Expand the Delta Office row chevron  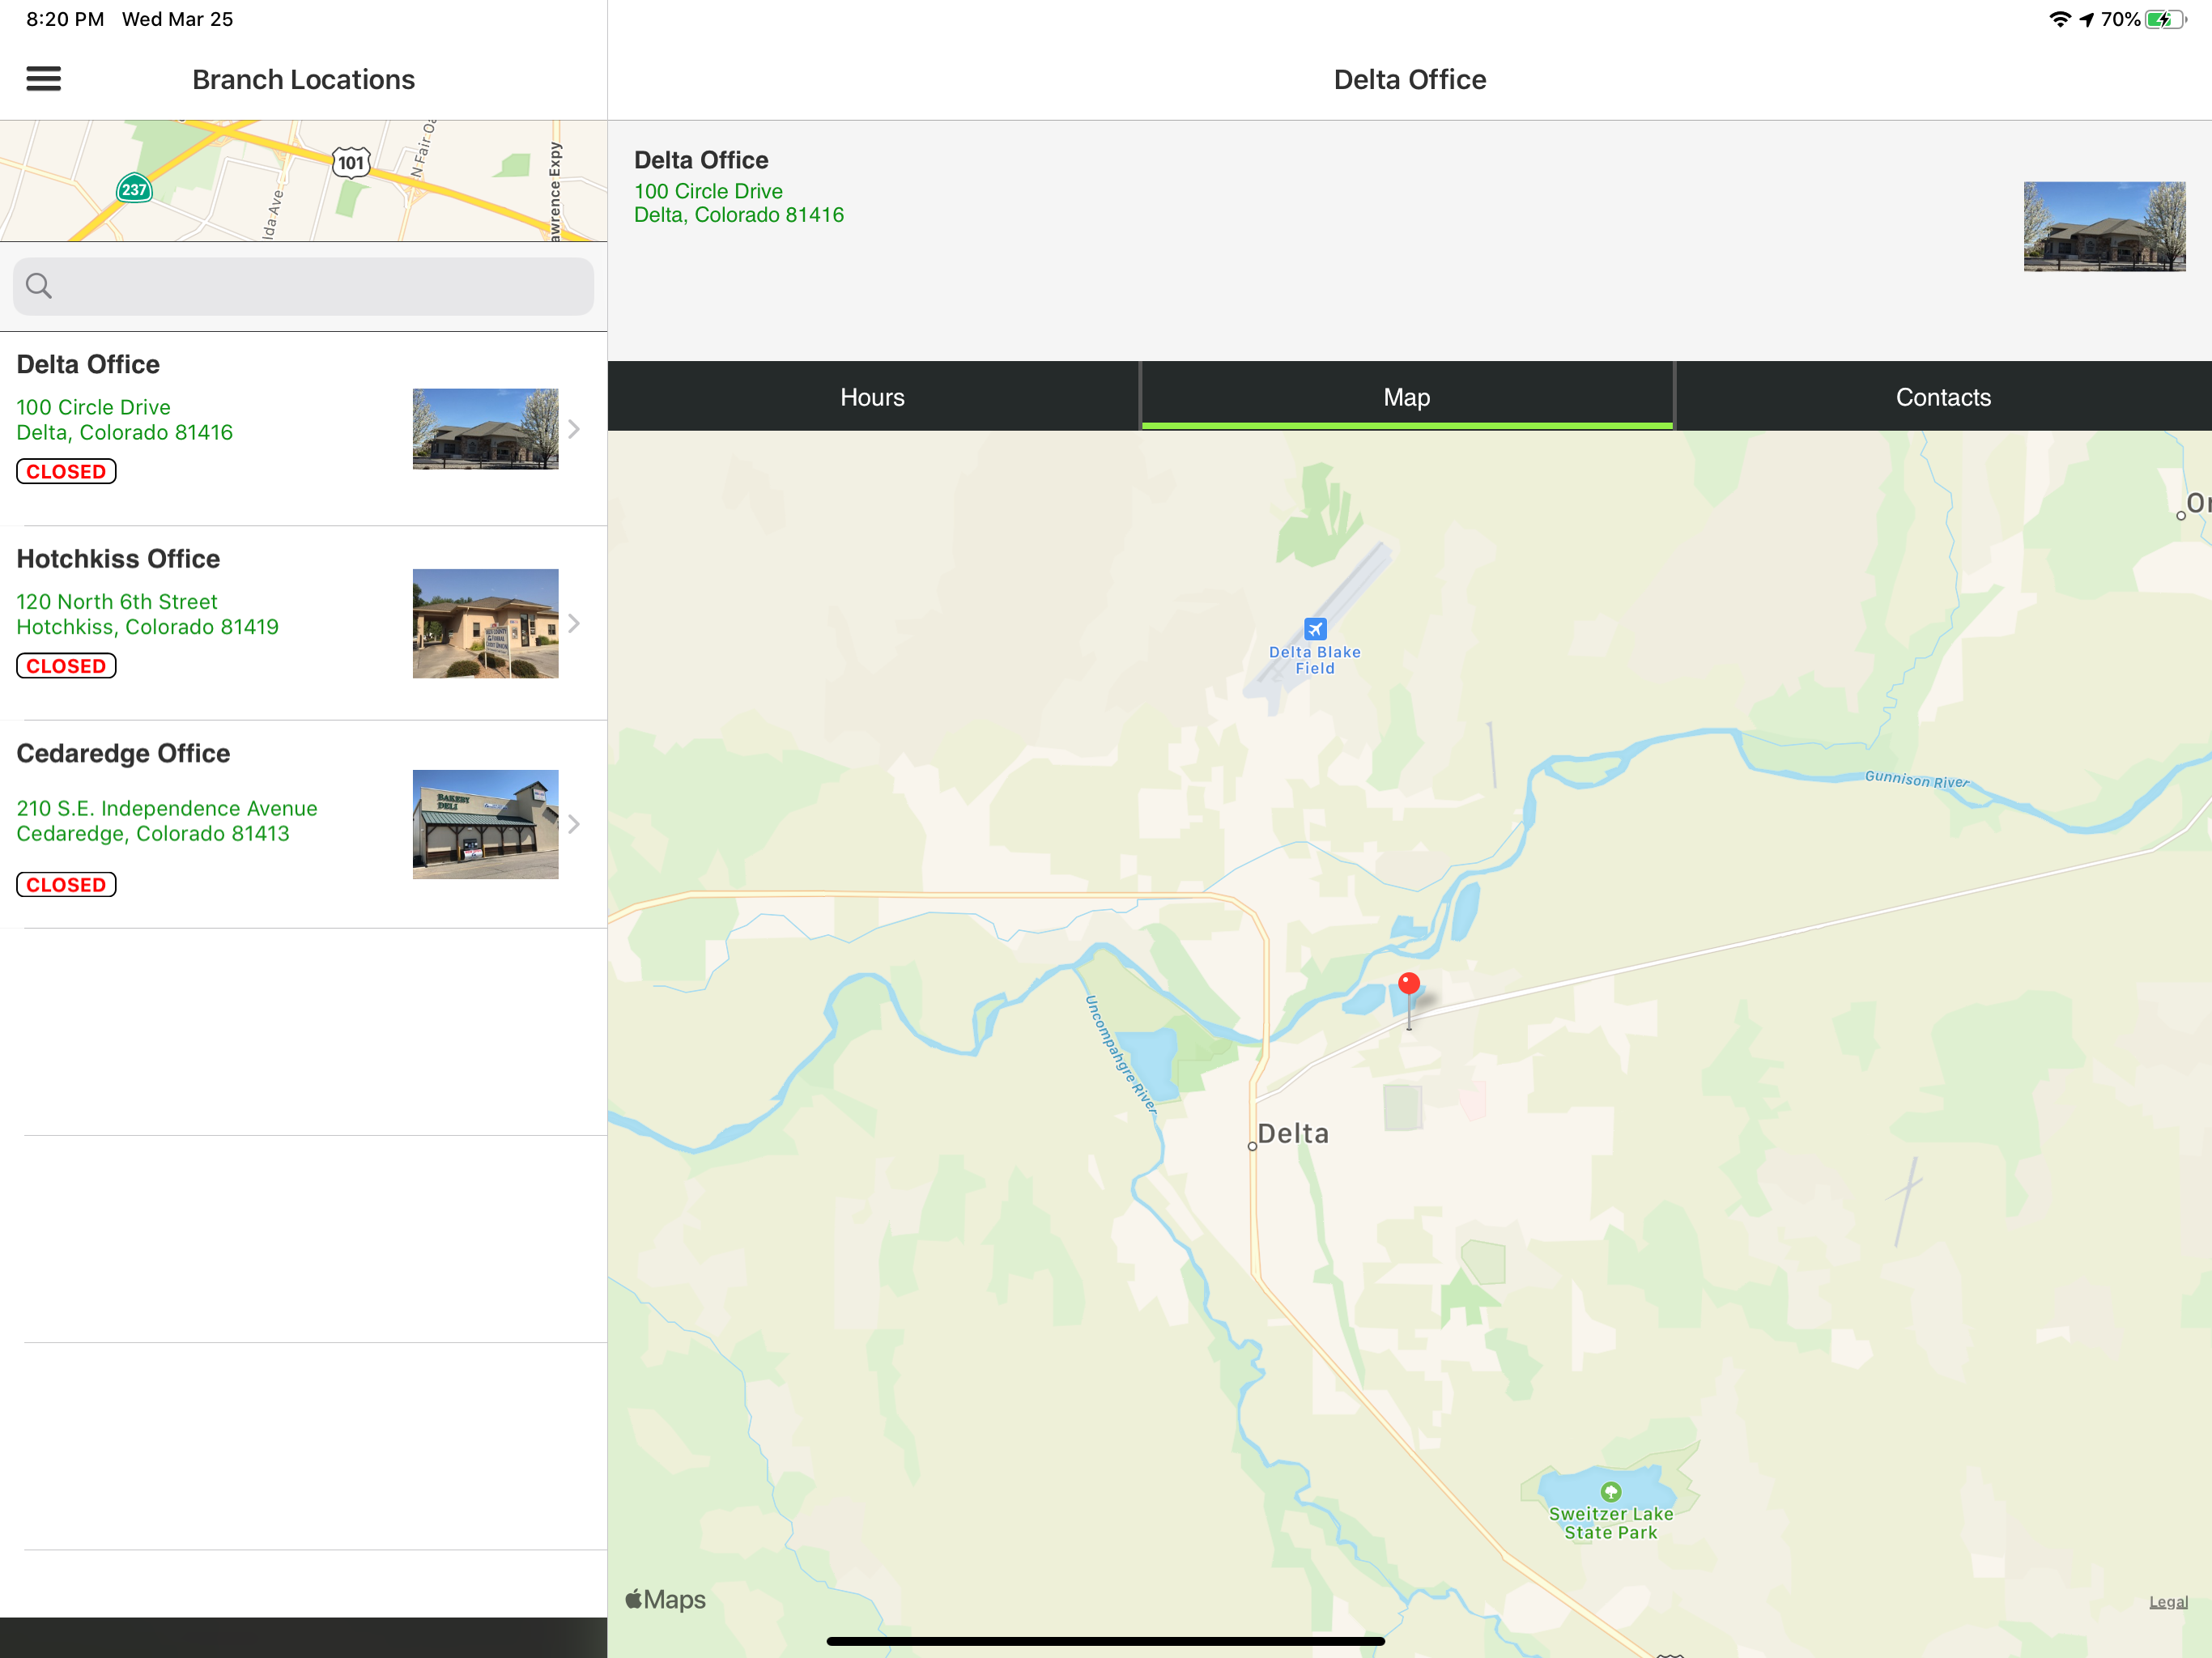click(574, 429)
